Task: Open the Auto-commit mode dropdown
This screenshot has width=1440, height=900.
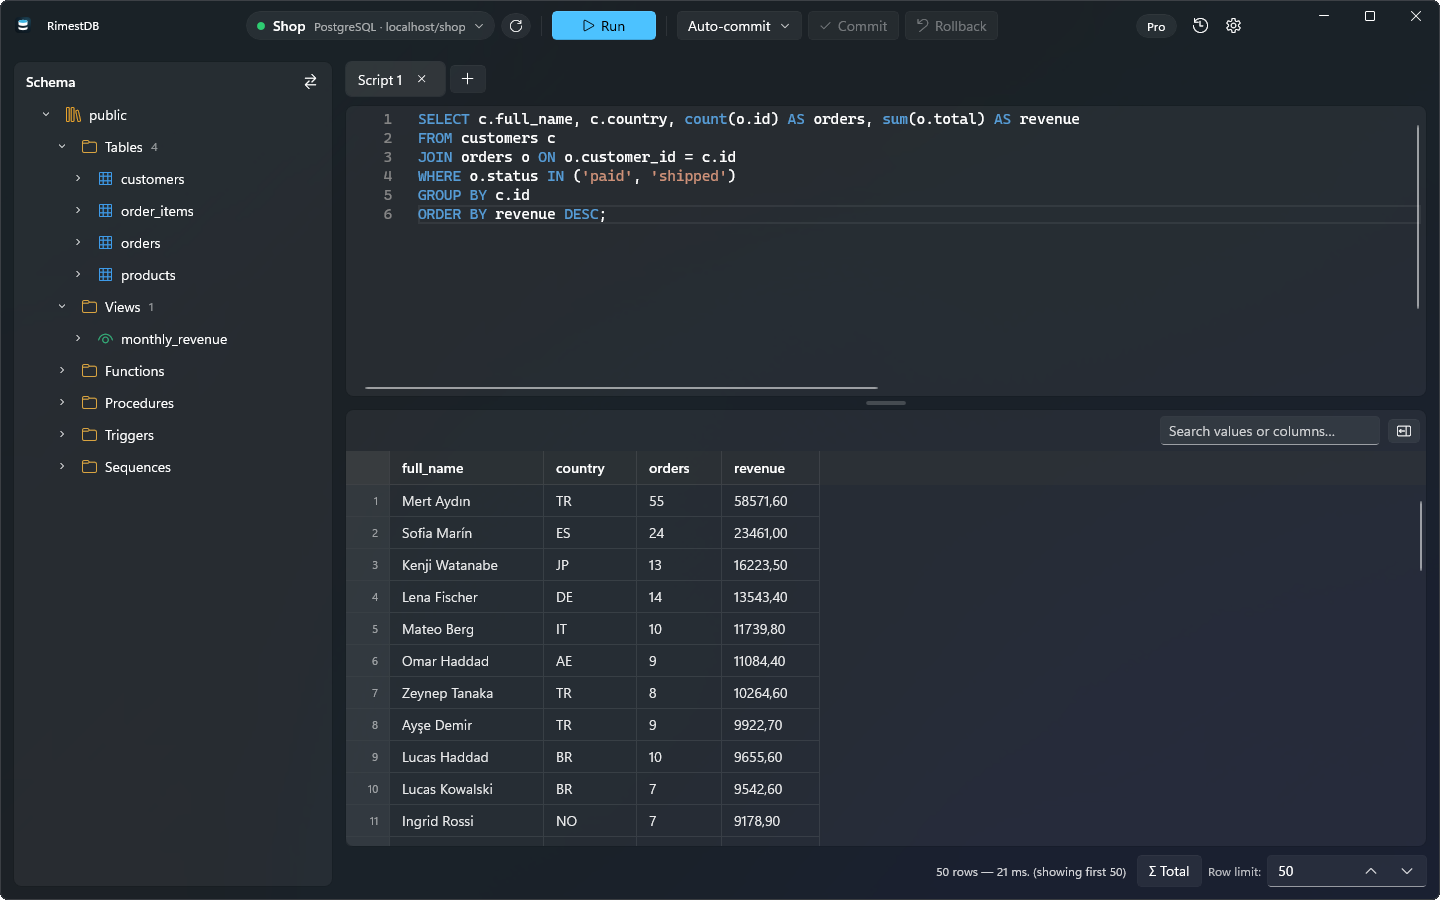Action: click(x=739, y=26)
